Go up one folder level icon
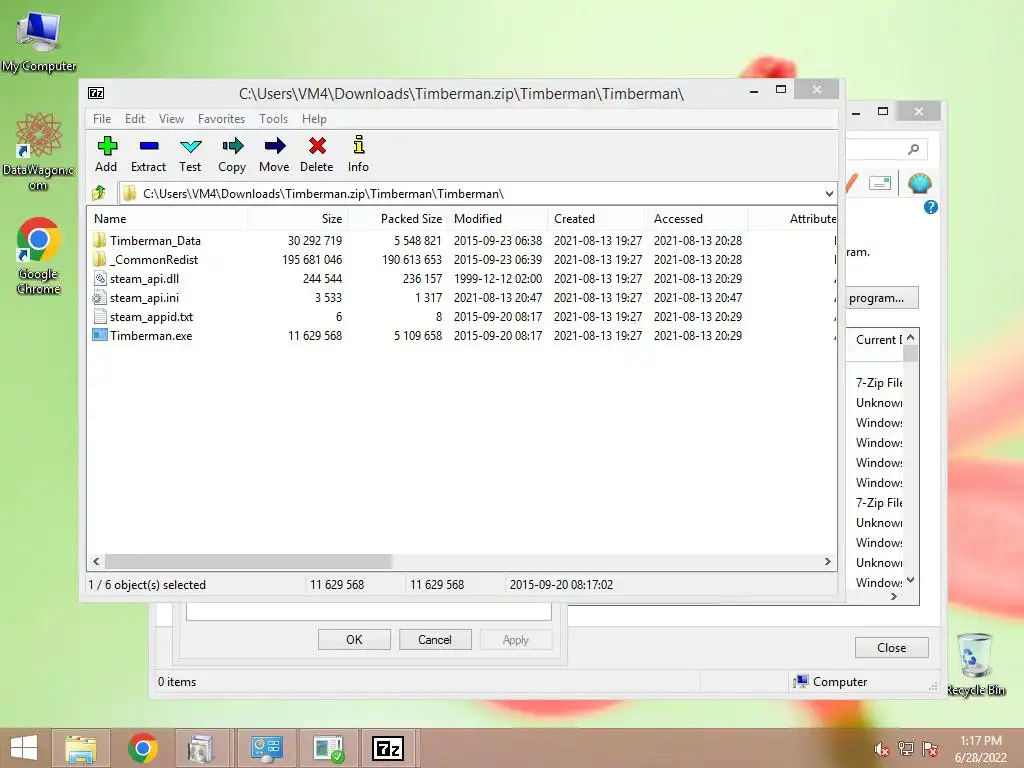 [x=99, y=193]
